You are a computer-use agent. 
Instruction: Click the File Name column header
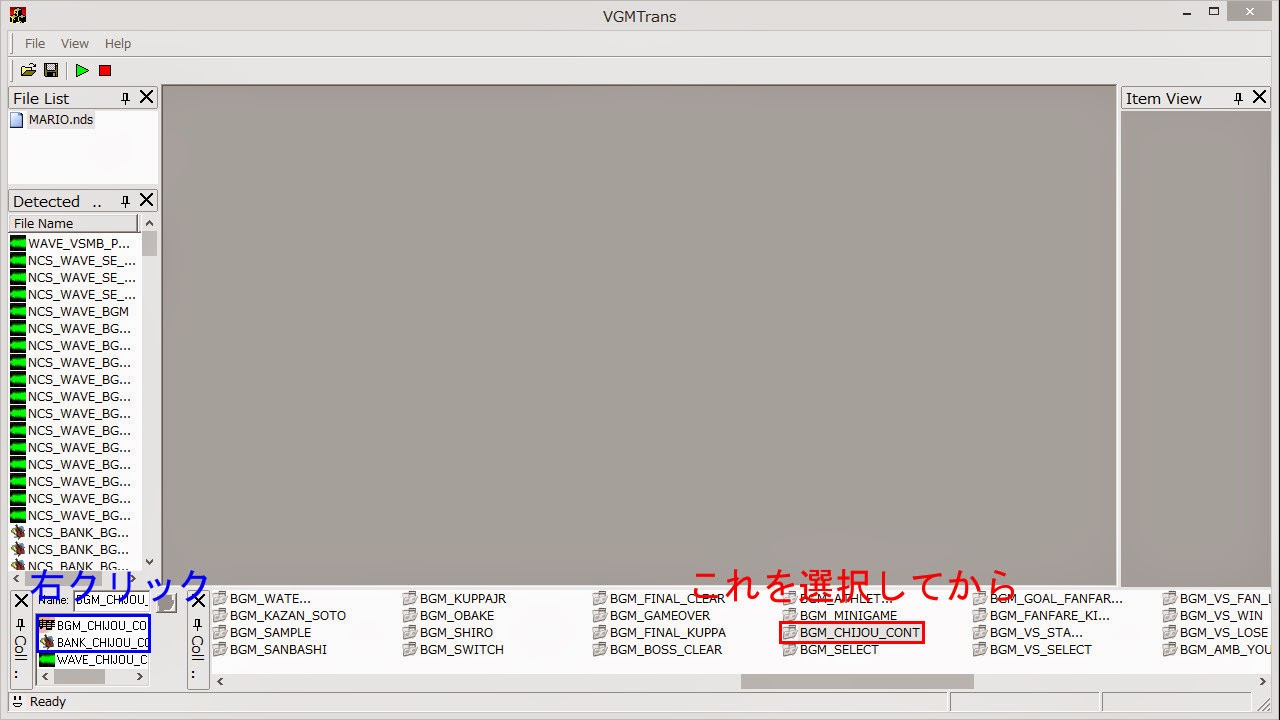click(74, 223)
